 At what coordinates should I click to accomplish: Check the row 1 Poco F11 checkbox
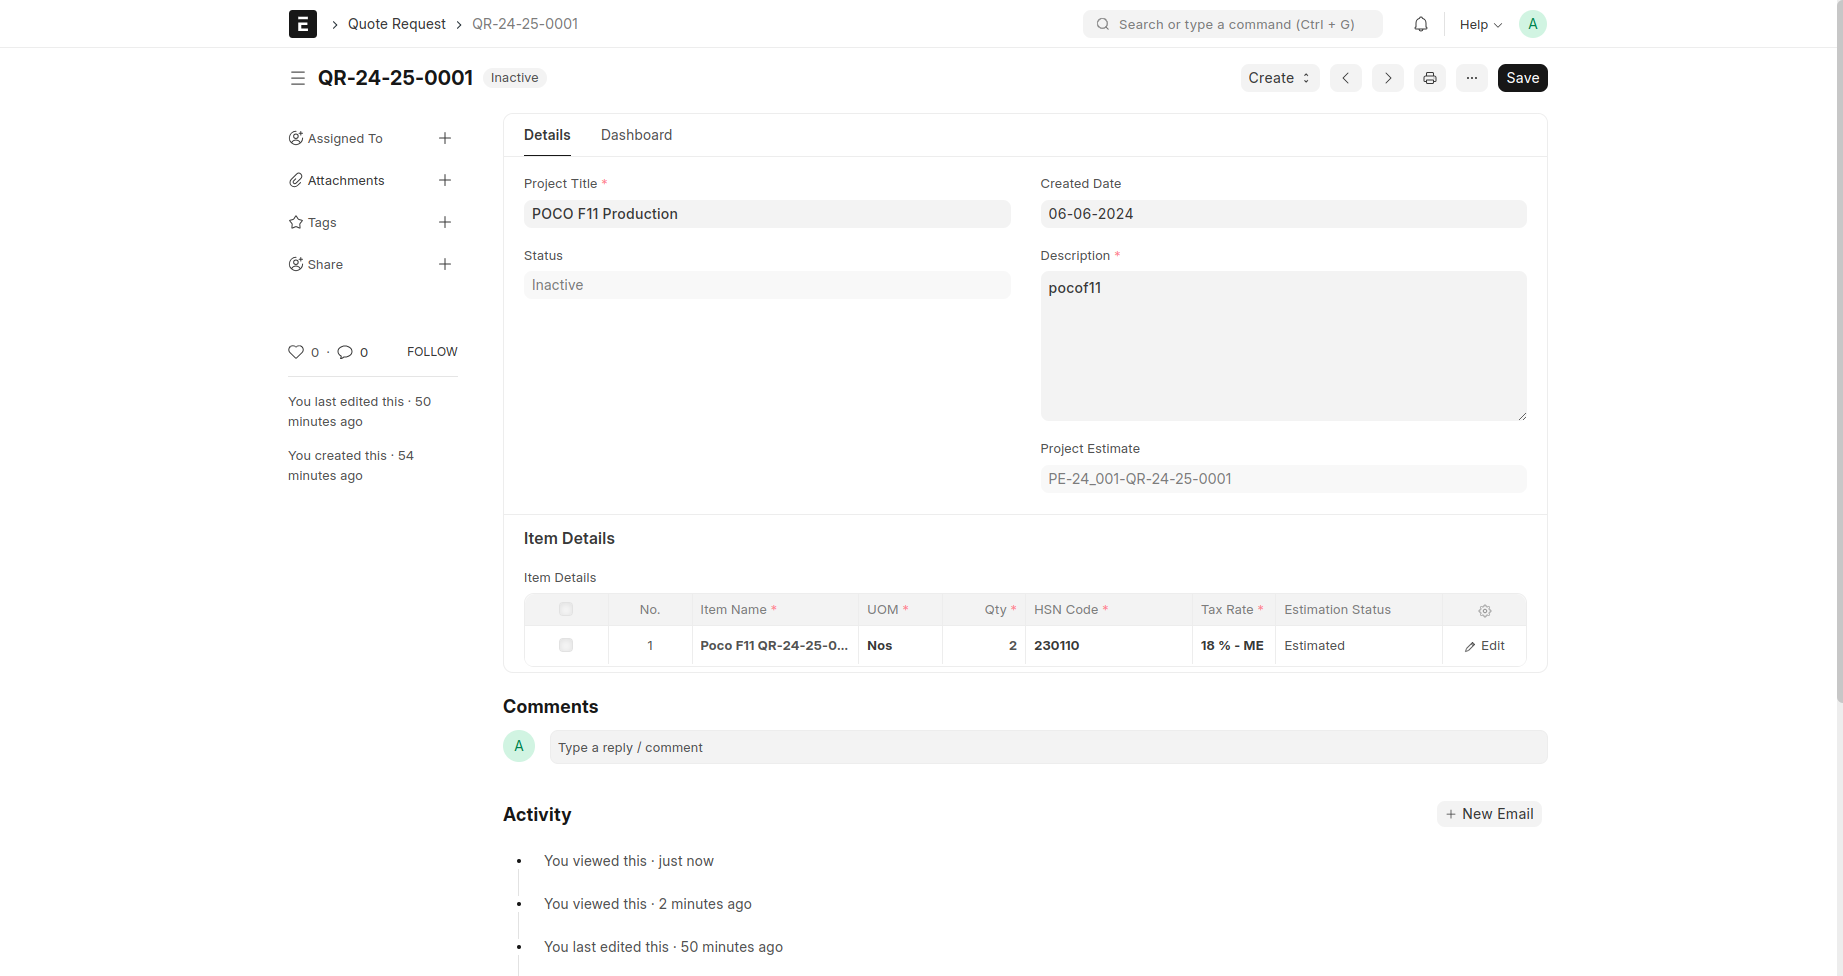566,645
